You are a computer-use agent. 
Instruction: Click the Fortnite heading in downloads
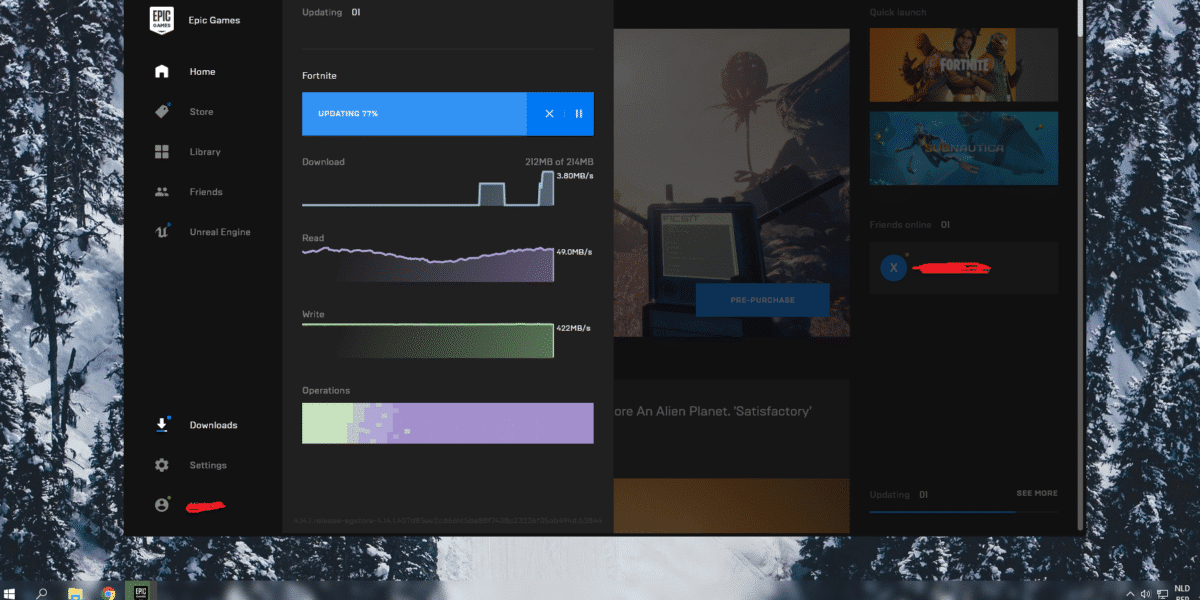coord(319,76)
